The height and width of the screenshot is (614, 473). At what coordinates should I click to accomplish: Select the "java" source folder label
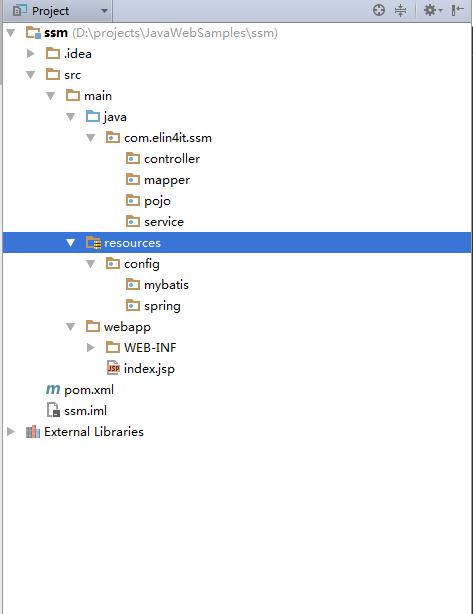[x=115, y=117]
